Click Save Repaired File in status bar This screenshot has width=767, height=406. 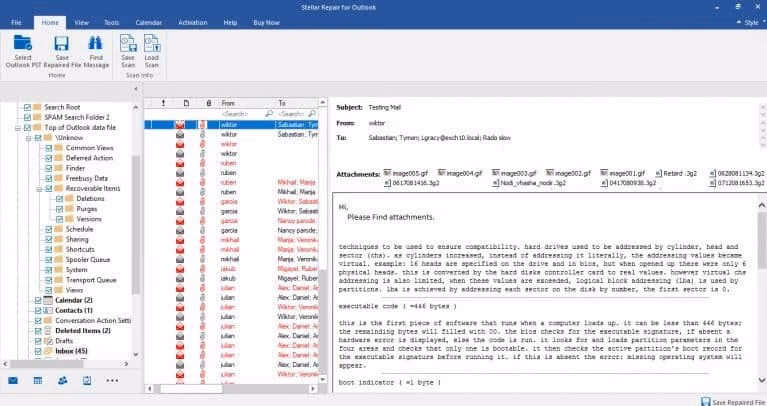(x=718, y=400)
